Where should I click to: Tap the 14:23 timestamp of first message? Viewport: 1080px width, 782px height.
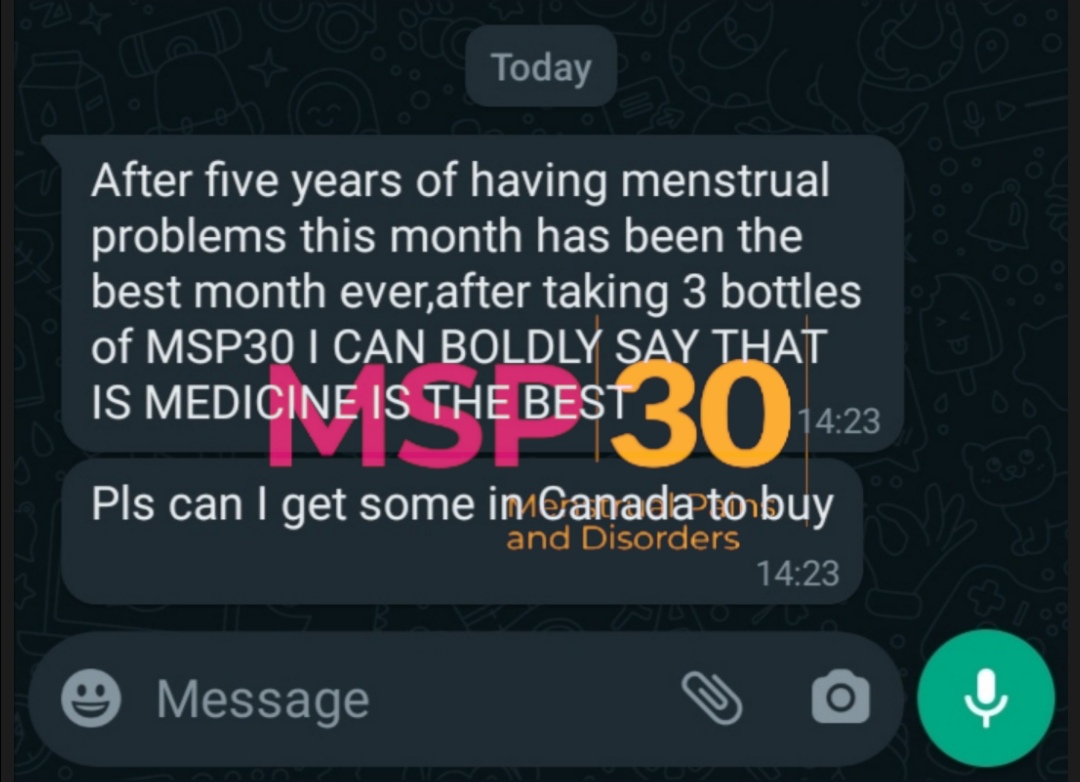(839, 421)
